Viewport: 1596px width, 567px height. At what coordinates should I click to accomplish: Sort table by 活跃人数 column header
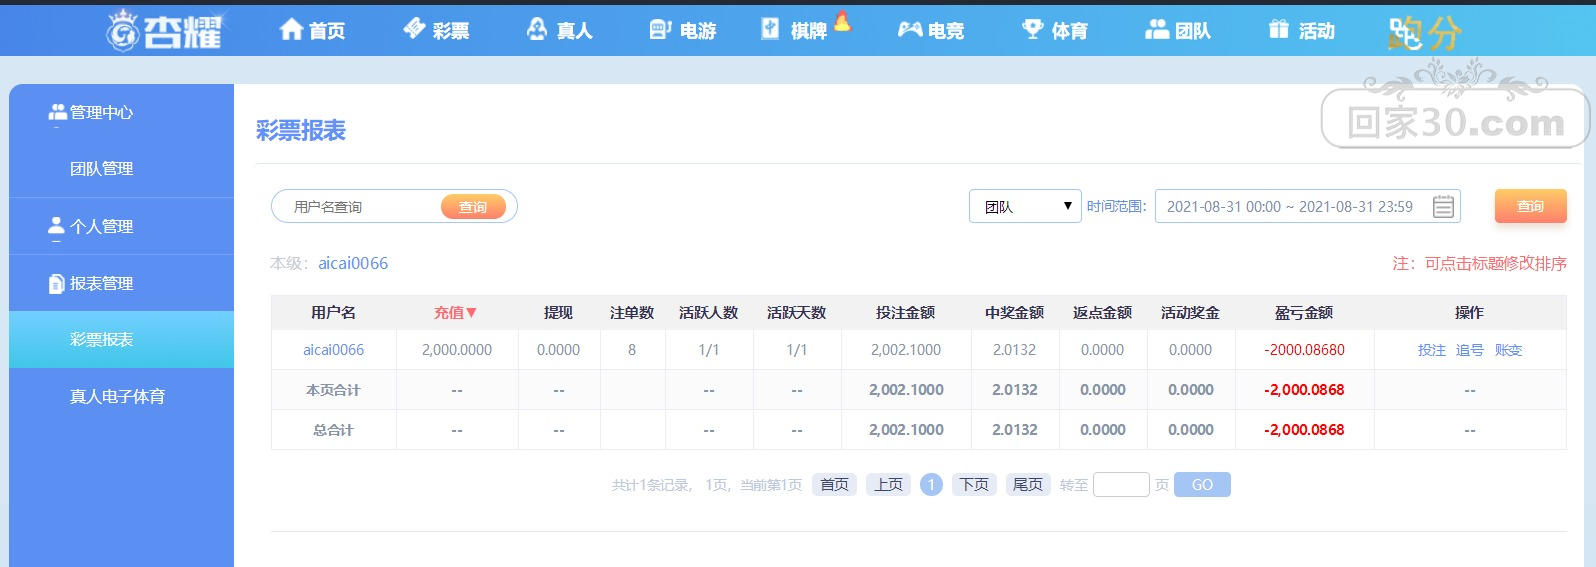click(708, 313)
